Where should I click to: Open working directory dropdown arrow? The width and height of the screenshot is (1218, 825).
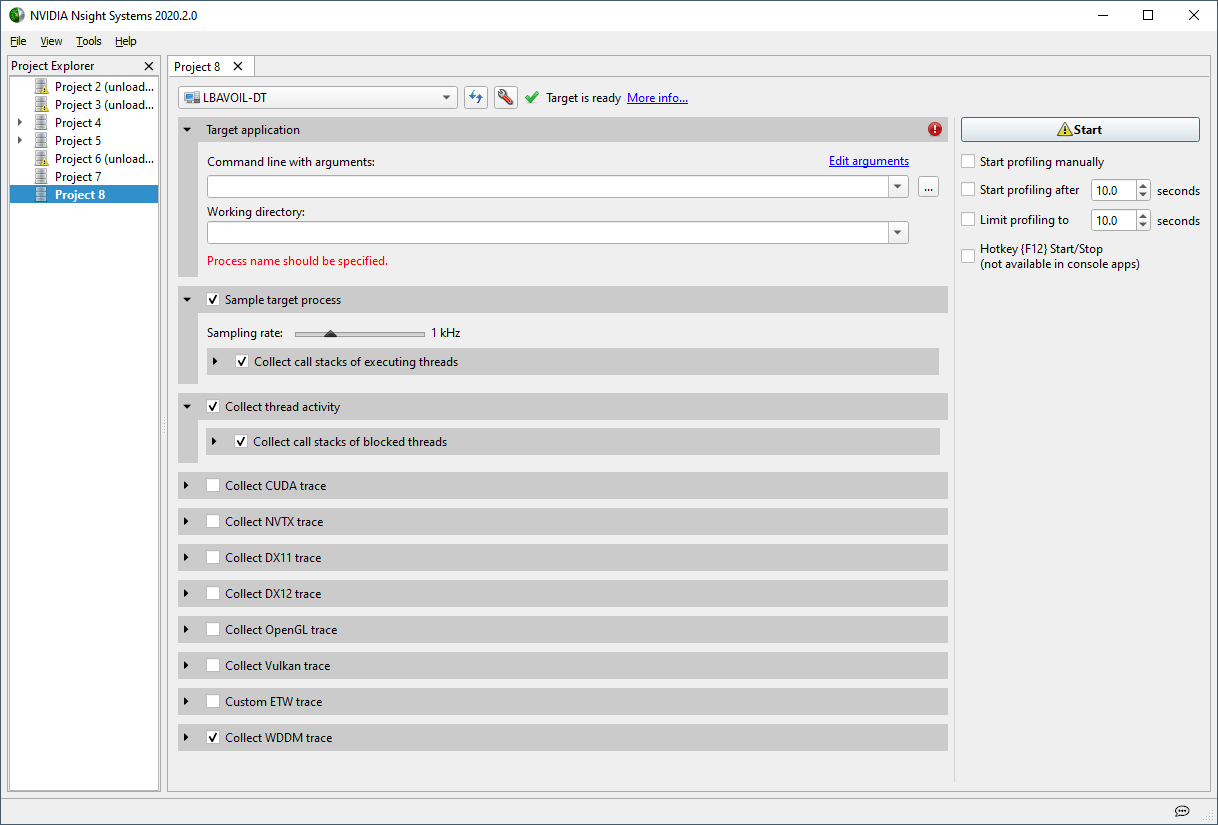click(x=898, y=233)
